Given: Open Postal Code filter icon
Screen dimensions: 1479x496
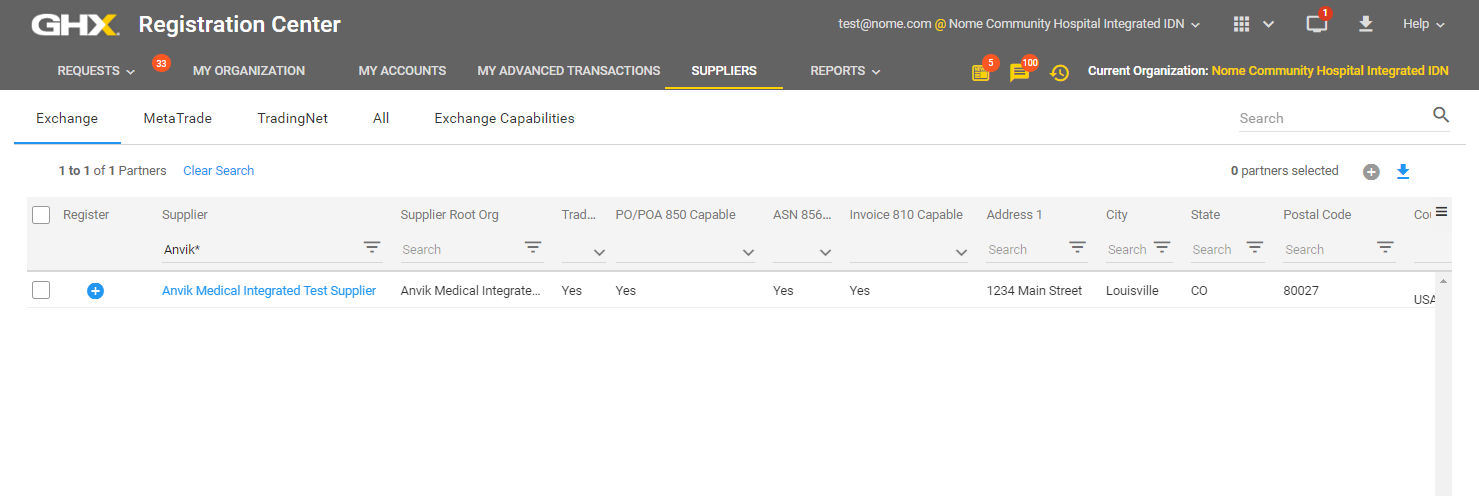Looking at the screenshot, I should [x=1385, y=247].
